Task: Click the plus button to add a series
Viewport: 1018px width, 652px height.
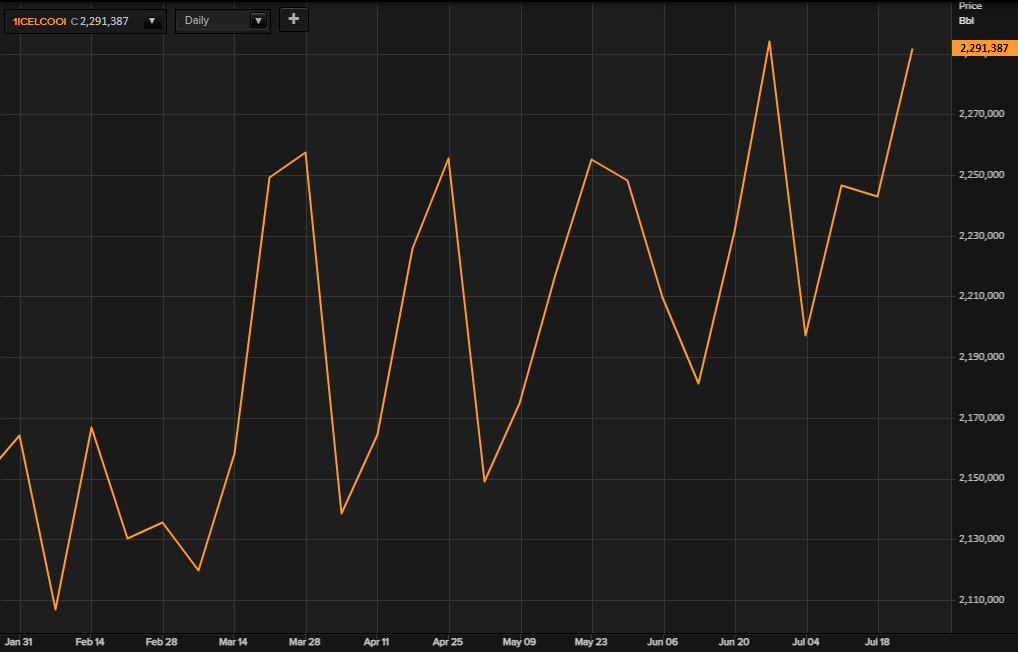Action: click(293, 19)
